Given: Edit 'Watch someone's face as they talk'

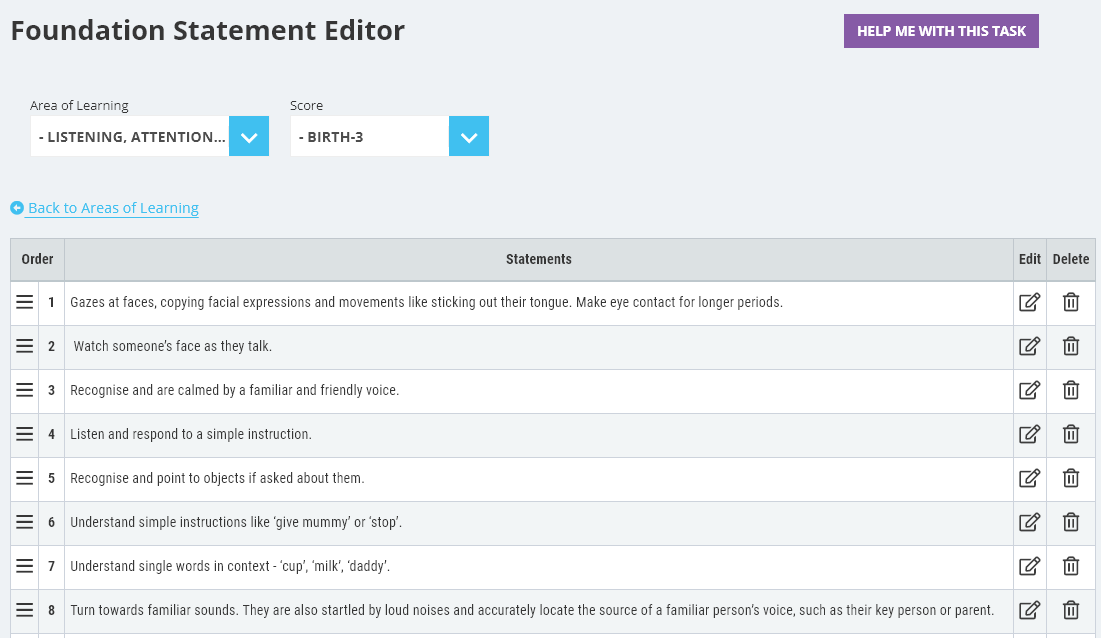Looking at the screenshot, I should point(1029,346).
